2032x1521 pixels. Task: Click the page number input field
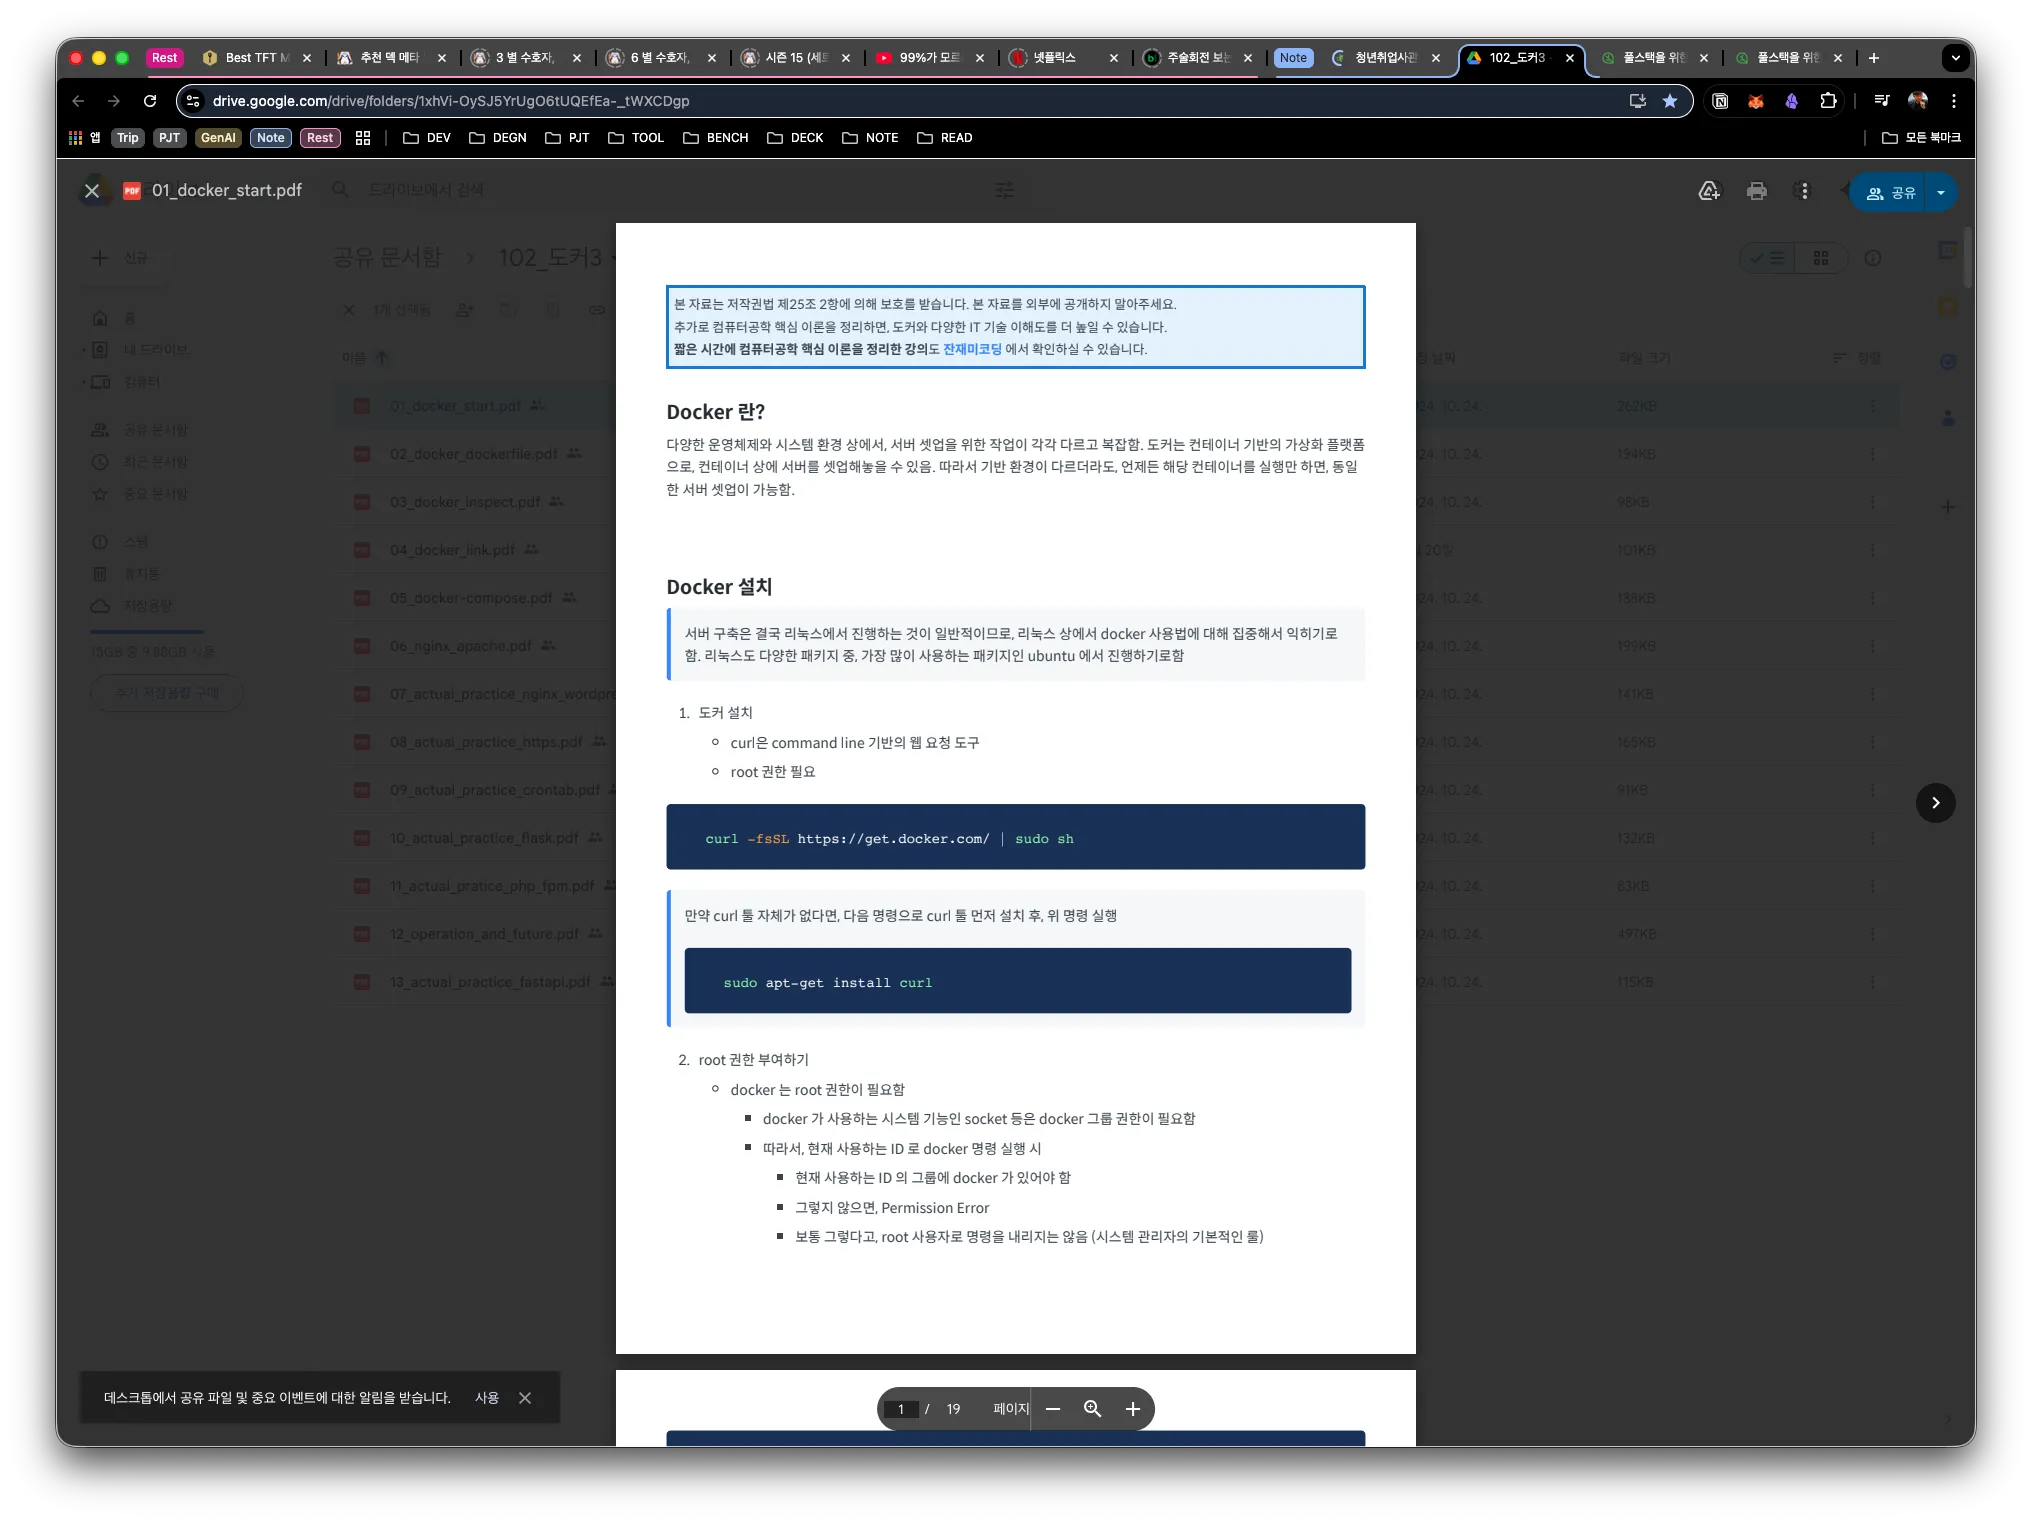901,1409
